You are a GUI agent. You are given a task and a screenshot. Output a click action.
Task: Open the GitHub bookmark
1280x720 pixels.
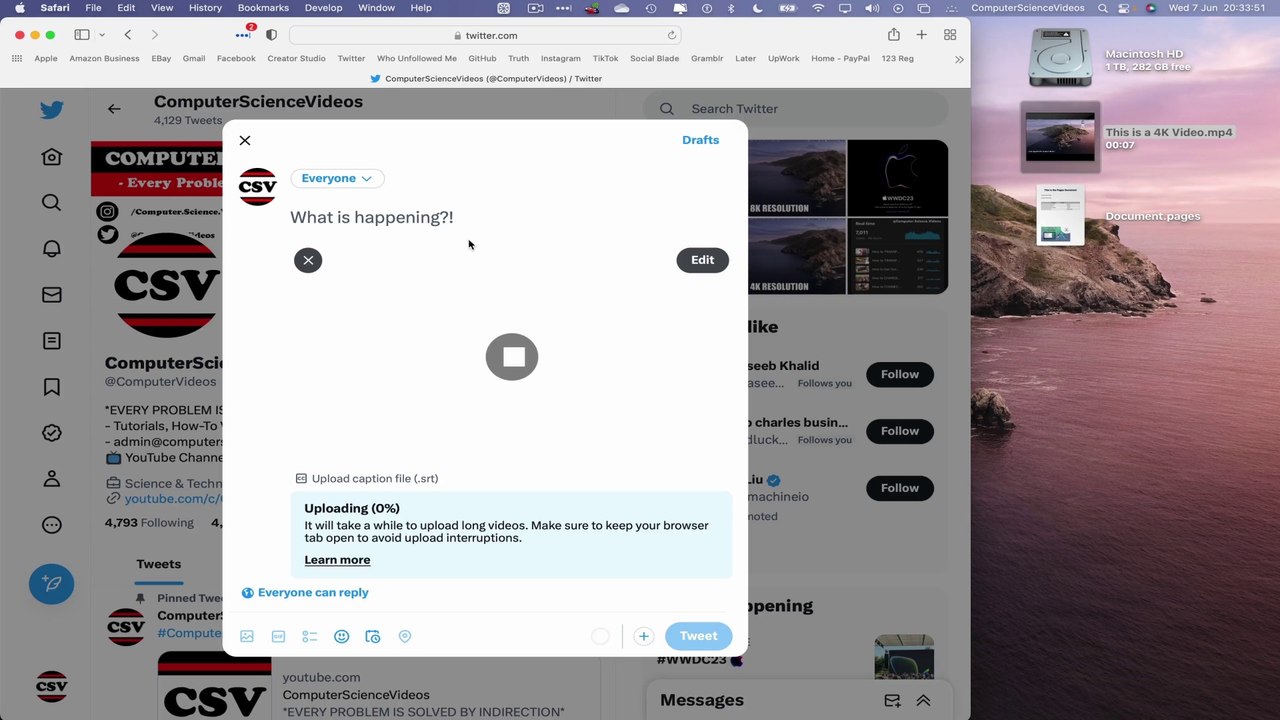[x=482, y=59]
